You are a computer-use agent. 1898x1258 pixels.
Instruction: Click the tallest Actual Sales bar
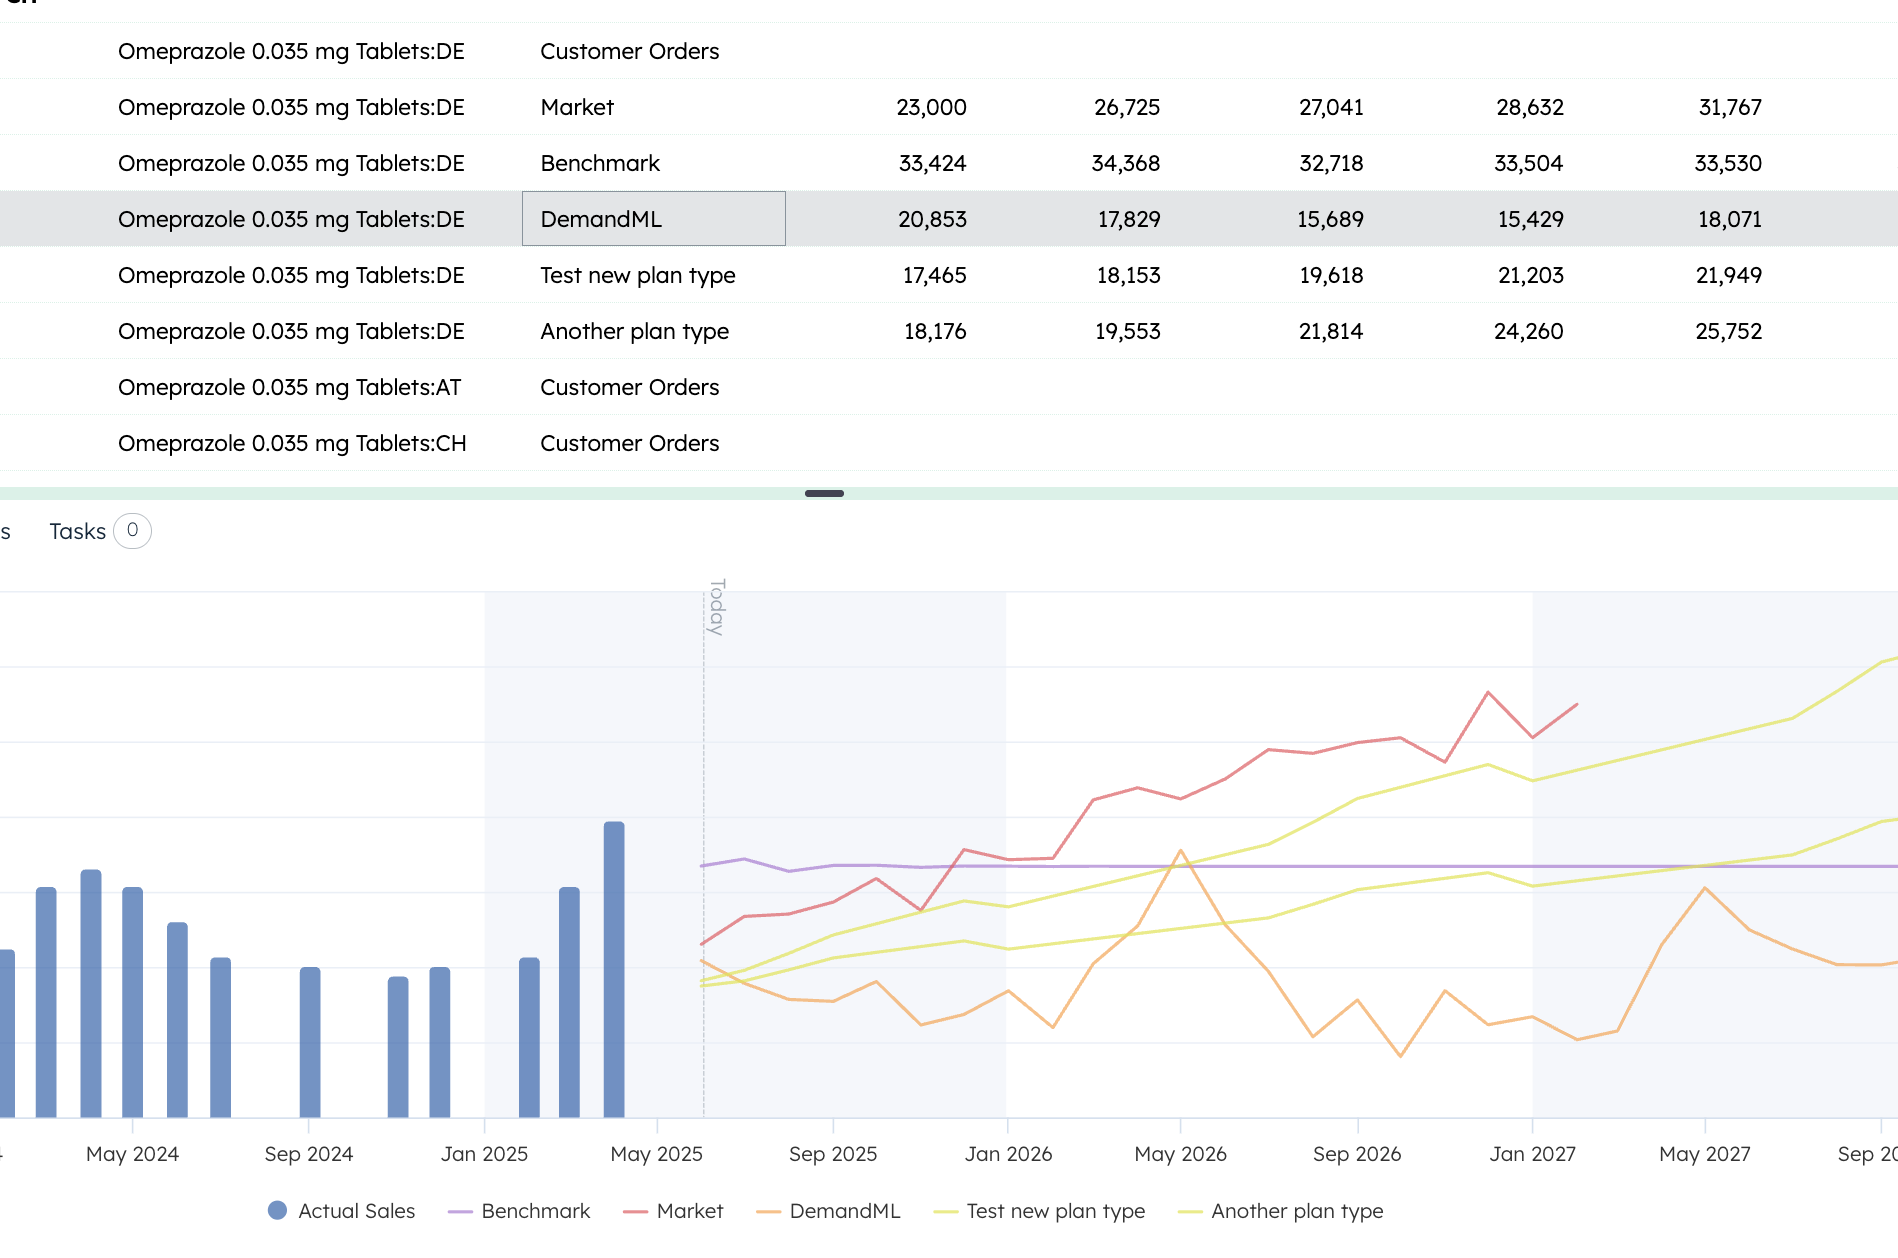[614, 968]
